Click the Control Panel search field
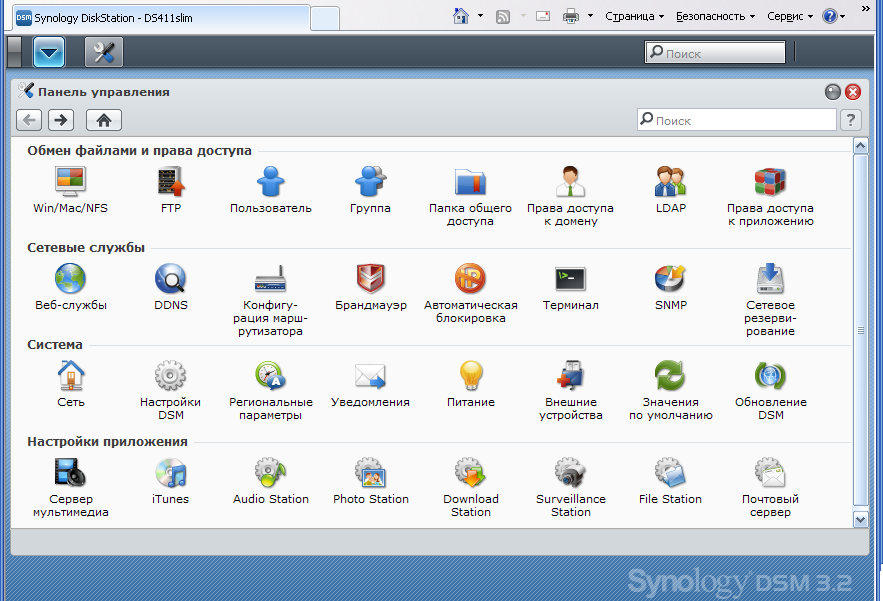The image size is (883, 601). tap(737, 120)
